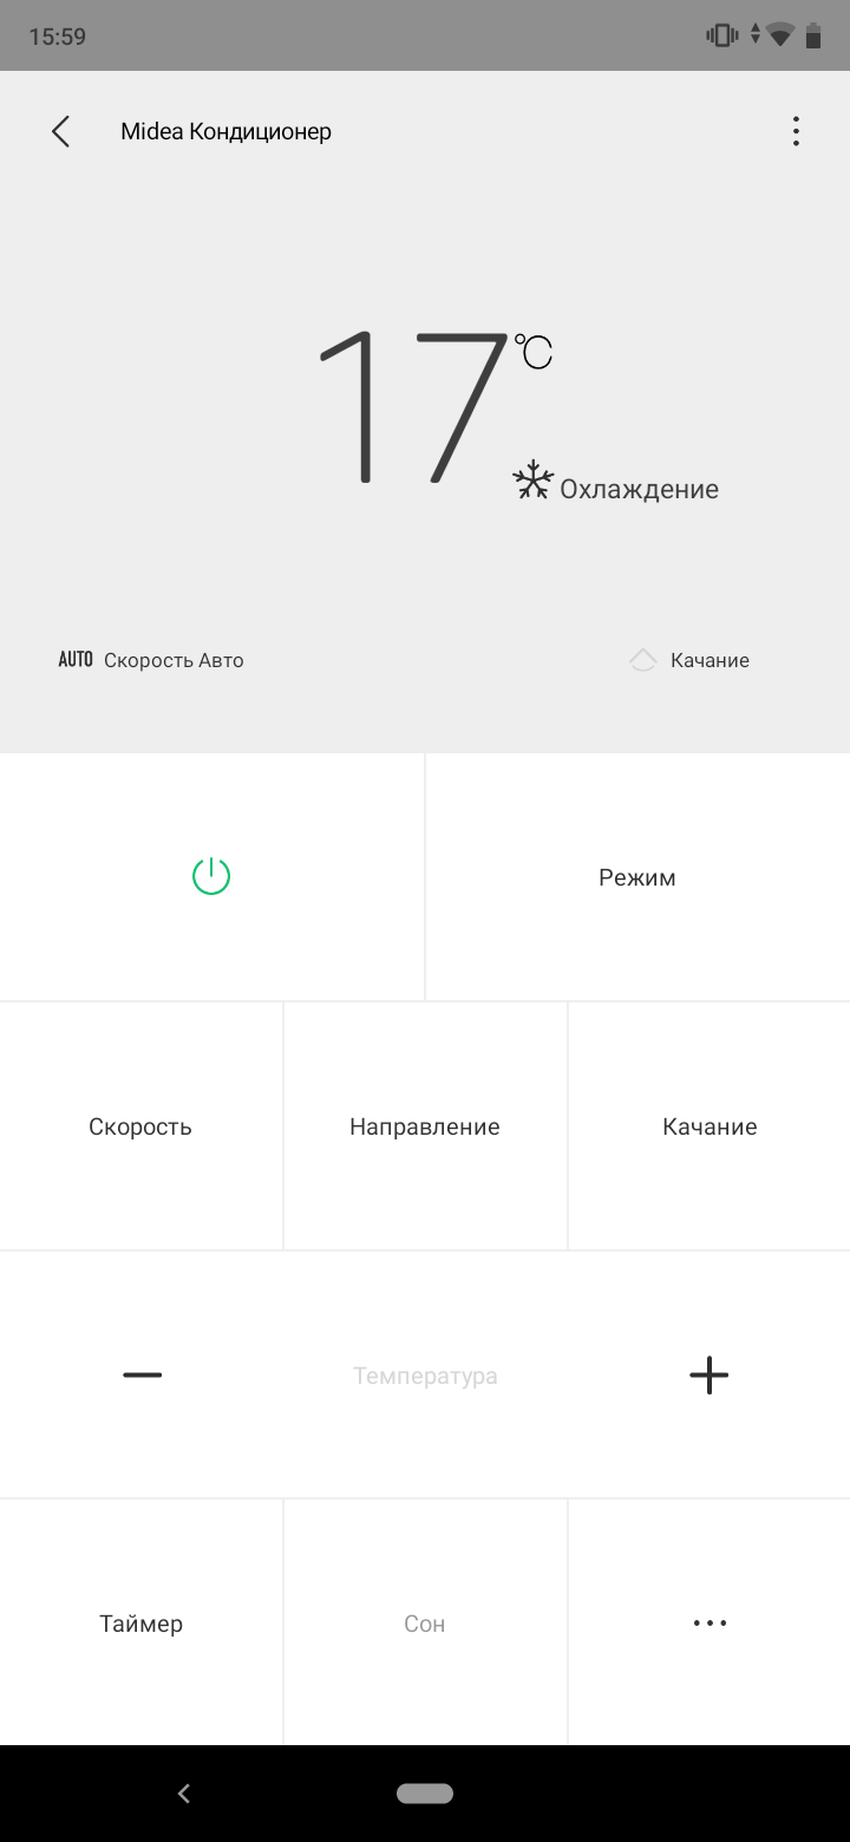Tap the Направление button
Screen dimensions: 850x1842
(424, 1126)
